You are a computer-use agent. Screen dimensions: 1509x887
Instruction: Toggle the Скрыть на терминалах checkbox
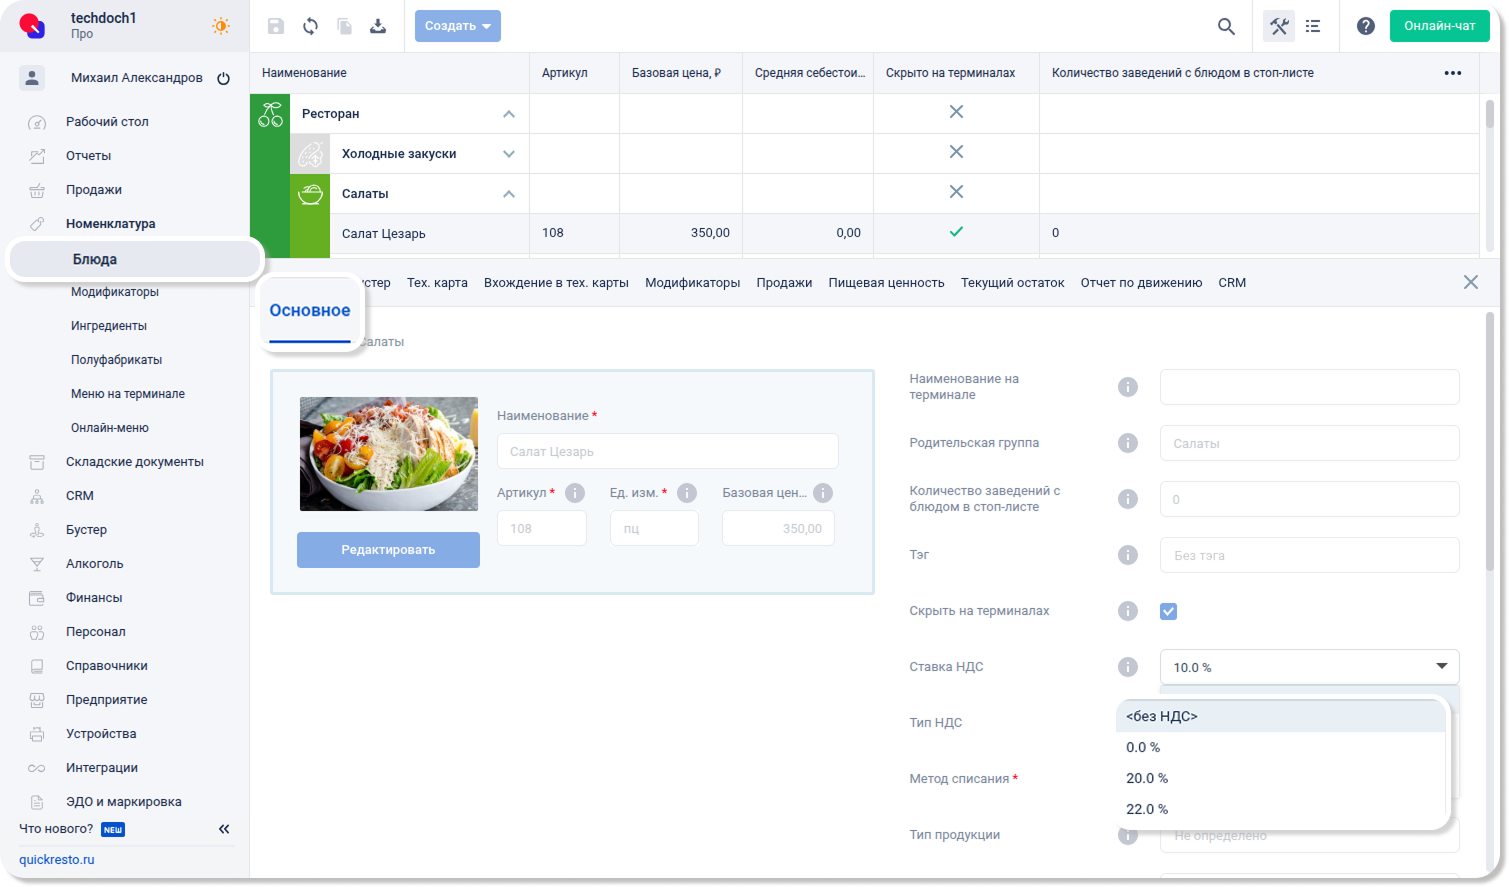(x=1168, y=611)
